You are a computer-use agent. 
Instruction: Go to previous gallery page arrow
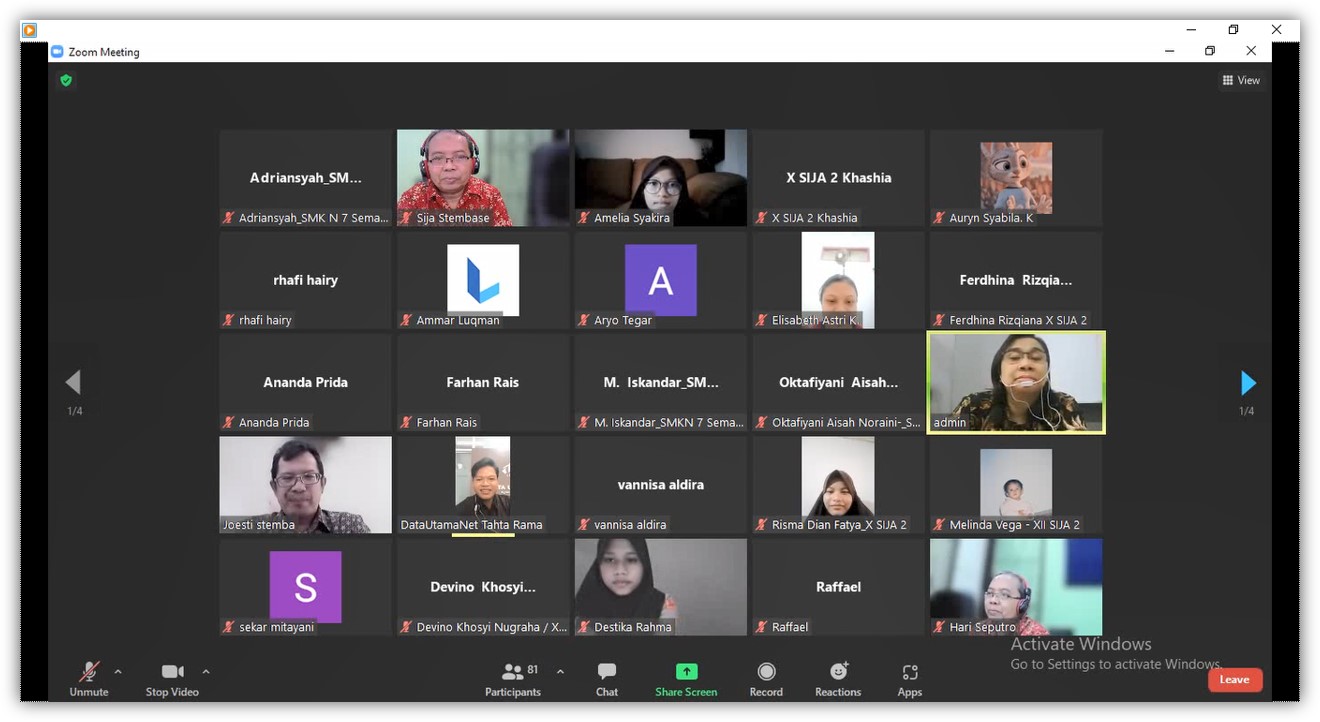[x=73, y=382]
